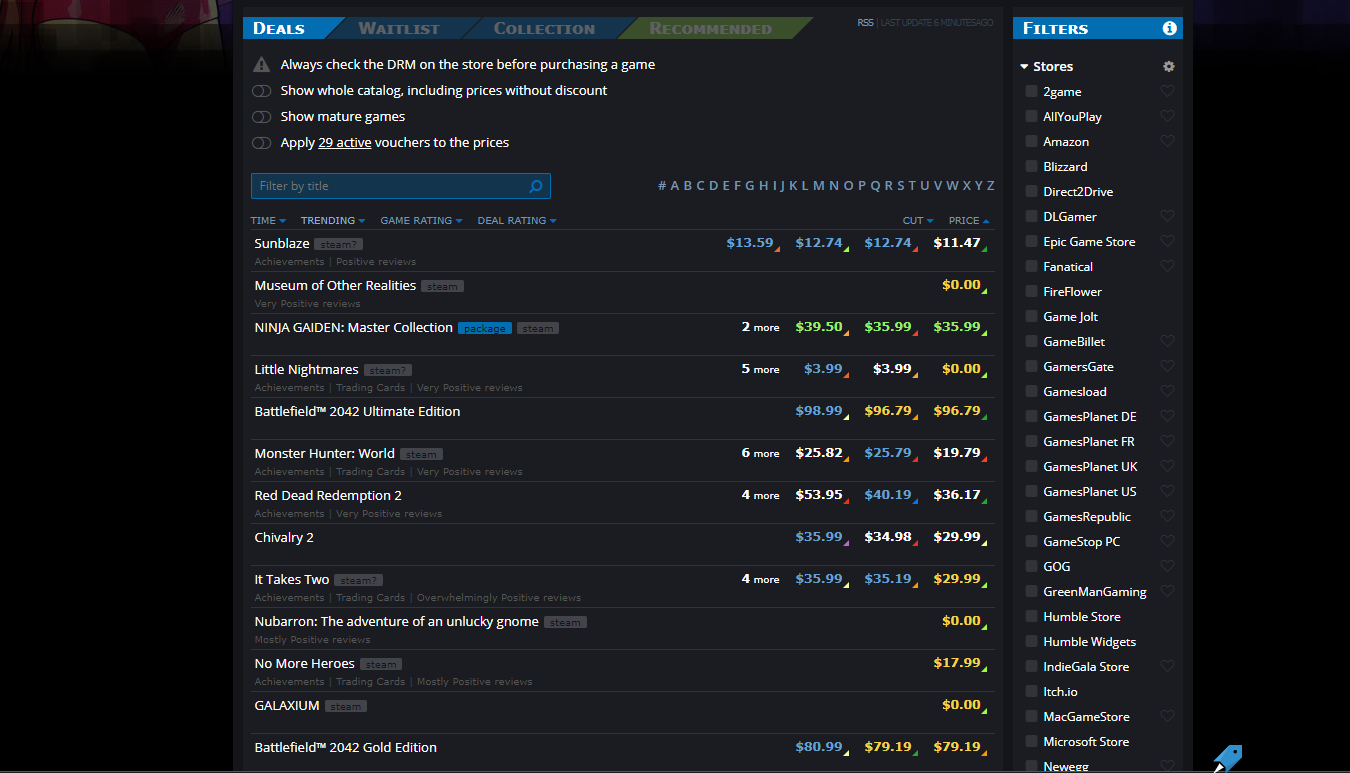The image size is (1350, 773).
Task: Favorite the GamersGate store heart
Action: [x=1166, y=366]
